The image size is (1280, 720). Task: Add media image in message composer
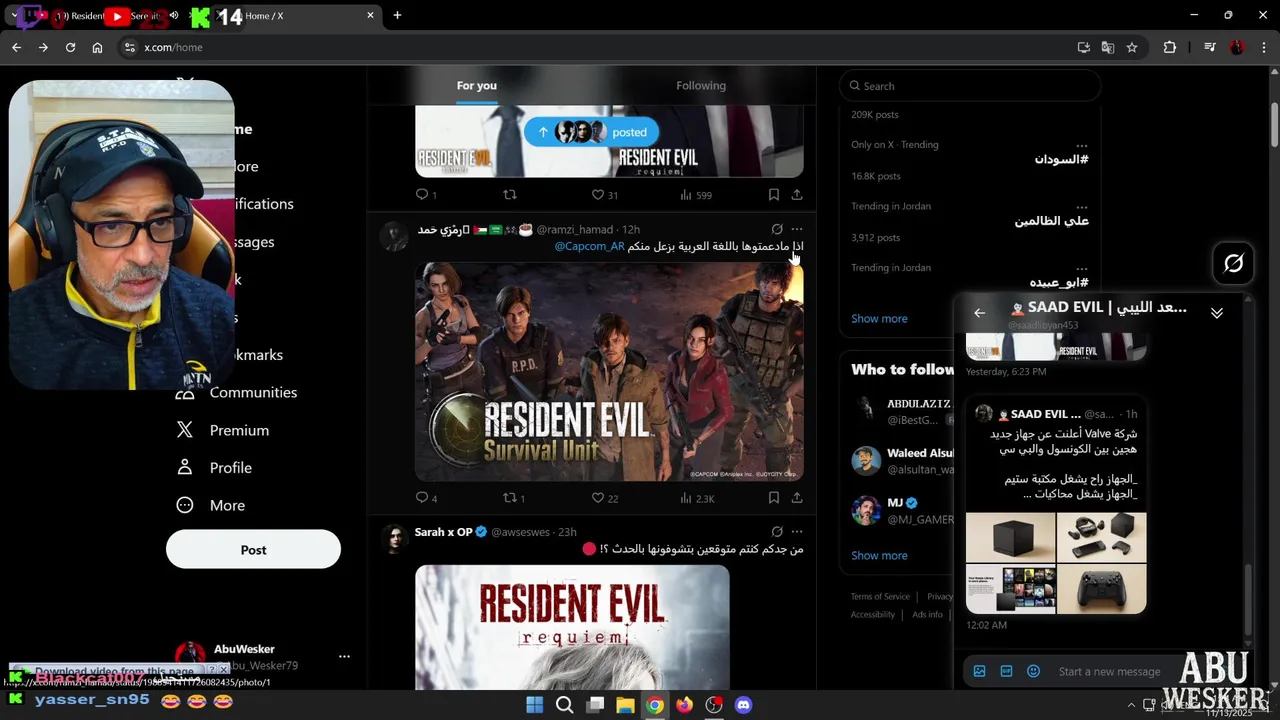[x=980, y=671]
